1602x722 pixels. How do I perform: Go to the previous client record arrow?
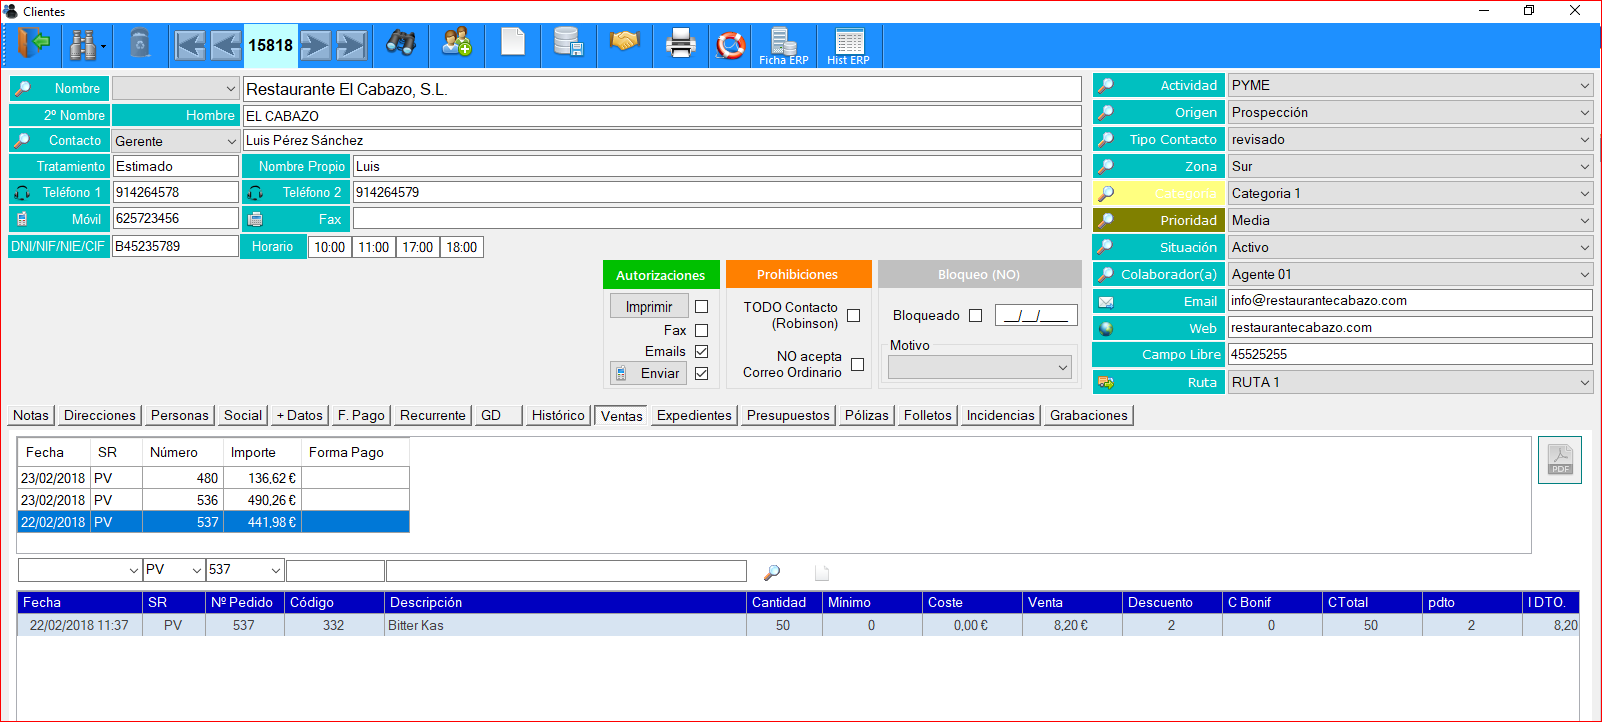226,45
